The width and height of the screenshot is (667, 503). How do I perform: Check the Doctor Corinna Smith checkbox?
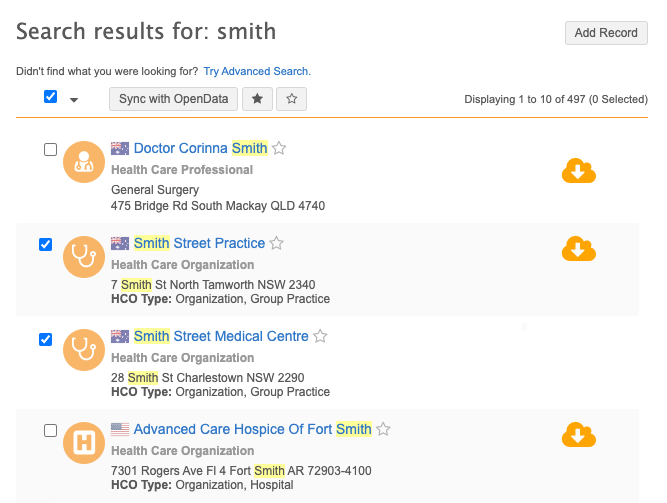[x=51, y=149]
